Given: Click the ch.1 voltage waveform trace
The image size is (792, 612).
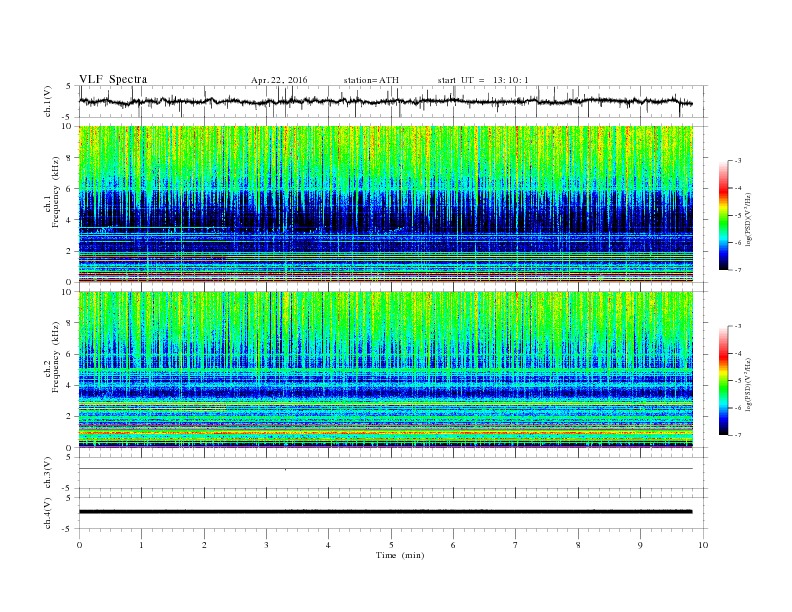Looking at the screenshot, I should pyautogui.click(x=386, y=101).
